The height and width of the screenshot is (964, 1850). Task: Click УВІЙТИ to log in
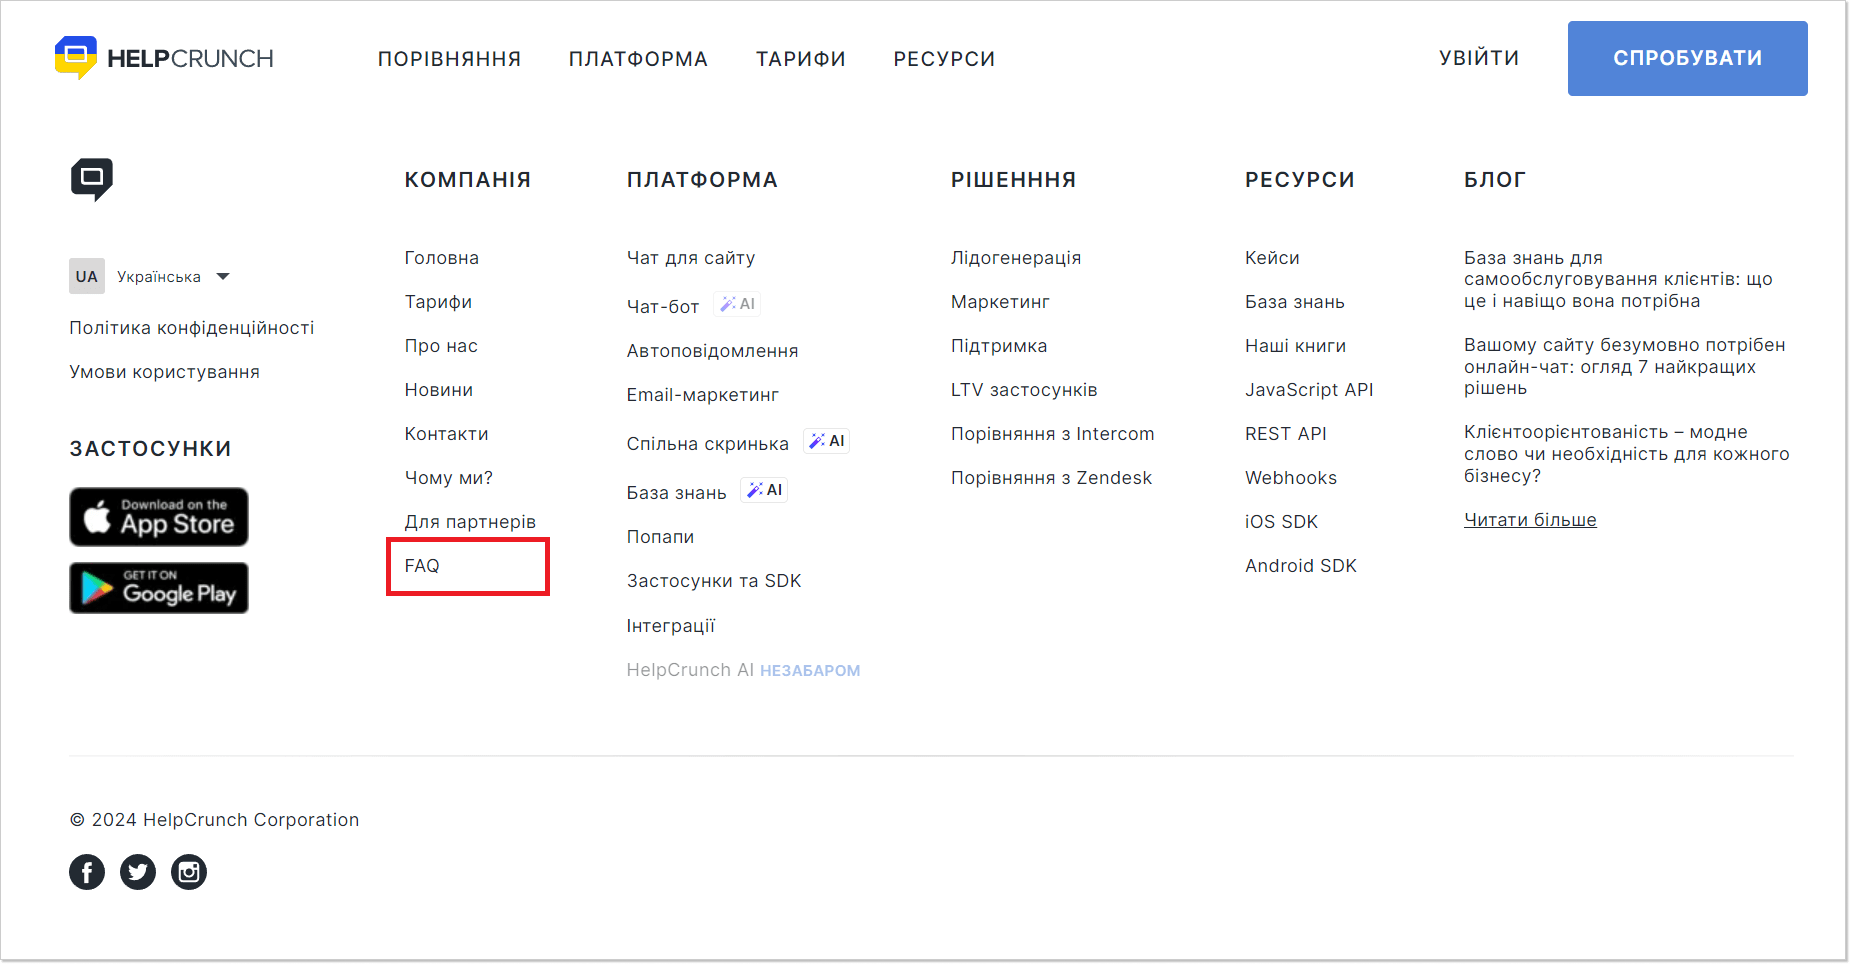(x=1479, y=58)
